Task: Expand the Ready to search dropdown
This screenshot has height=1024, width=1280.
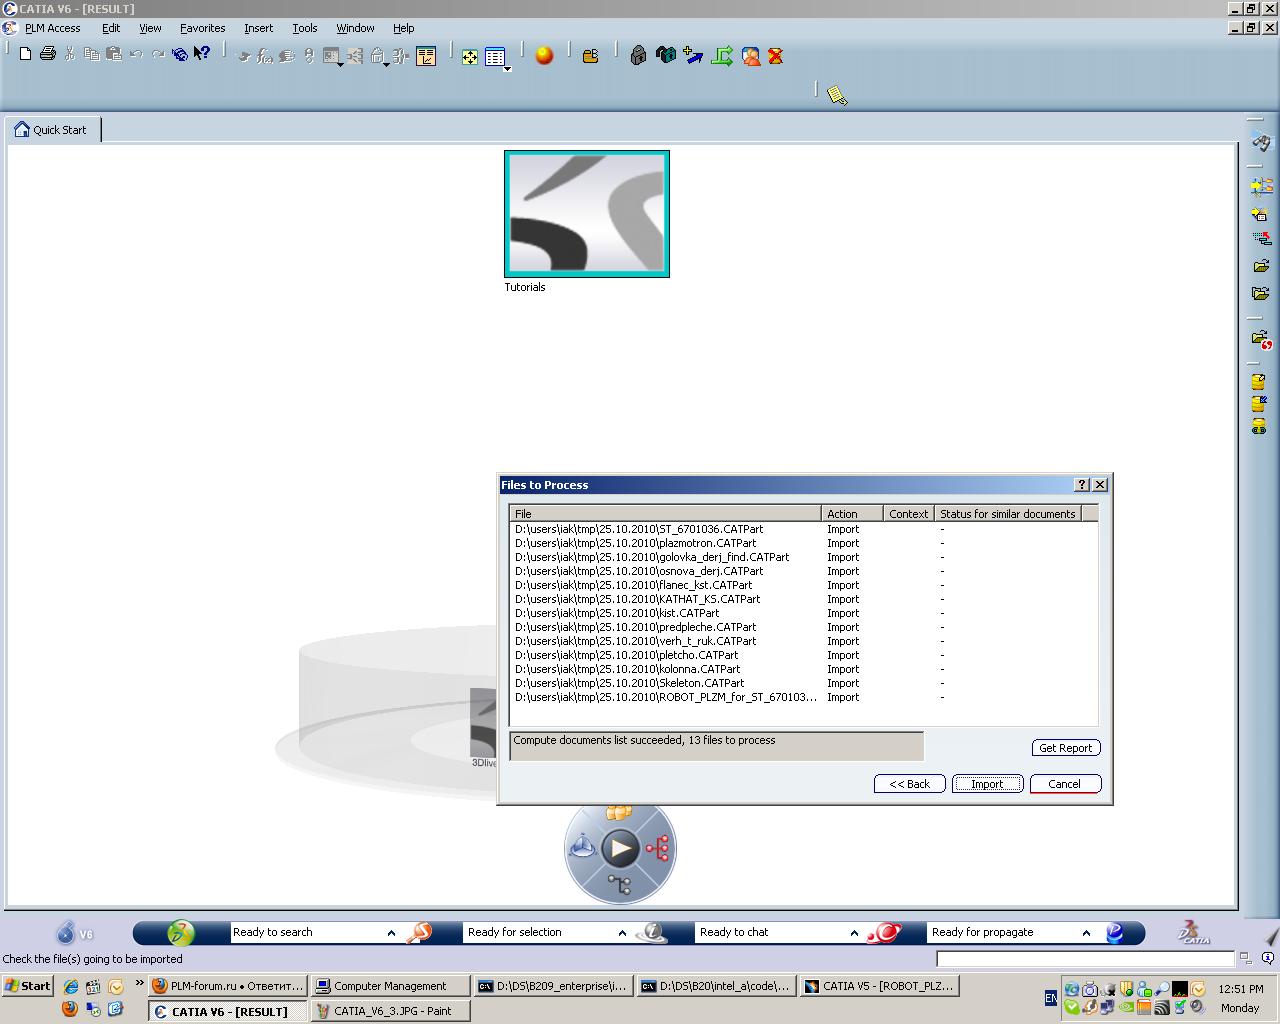Action: (x=391, y=933)
